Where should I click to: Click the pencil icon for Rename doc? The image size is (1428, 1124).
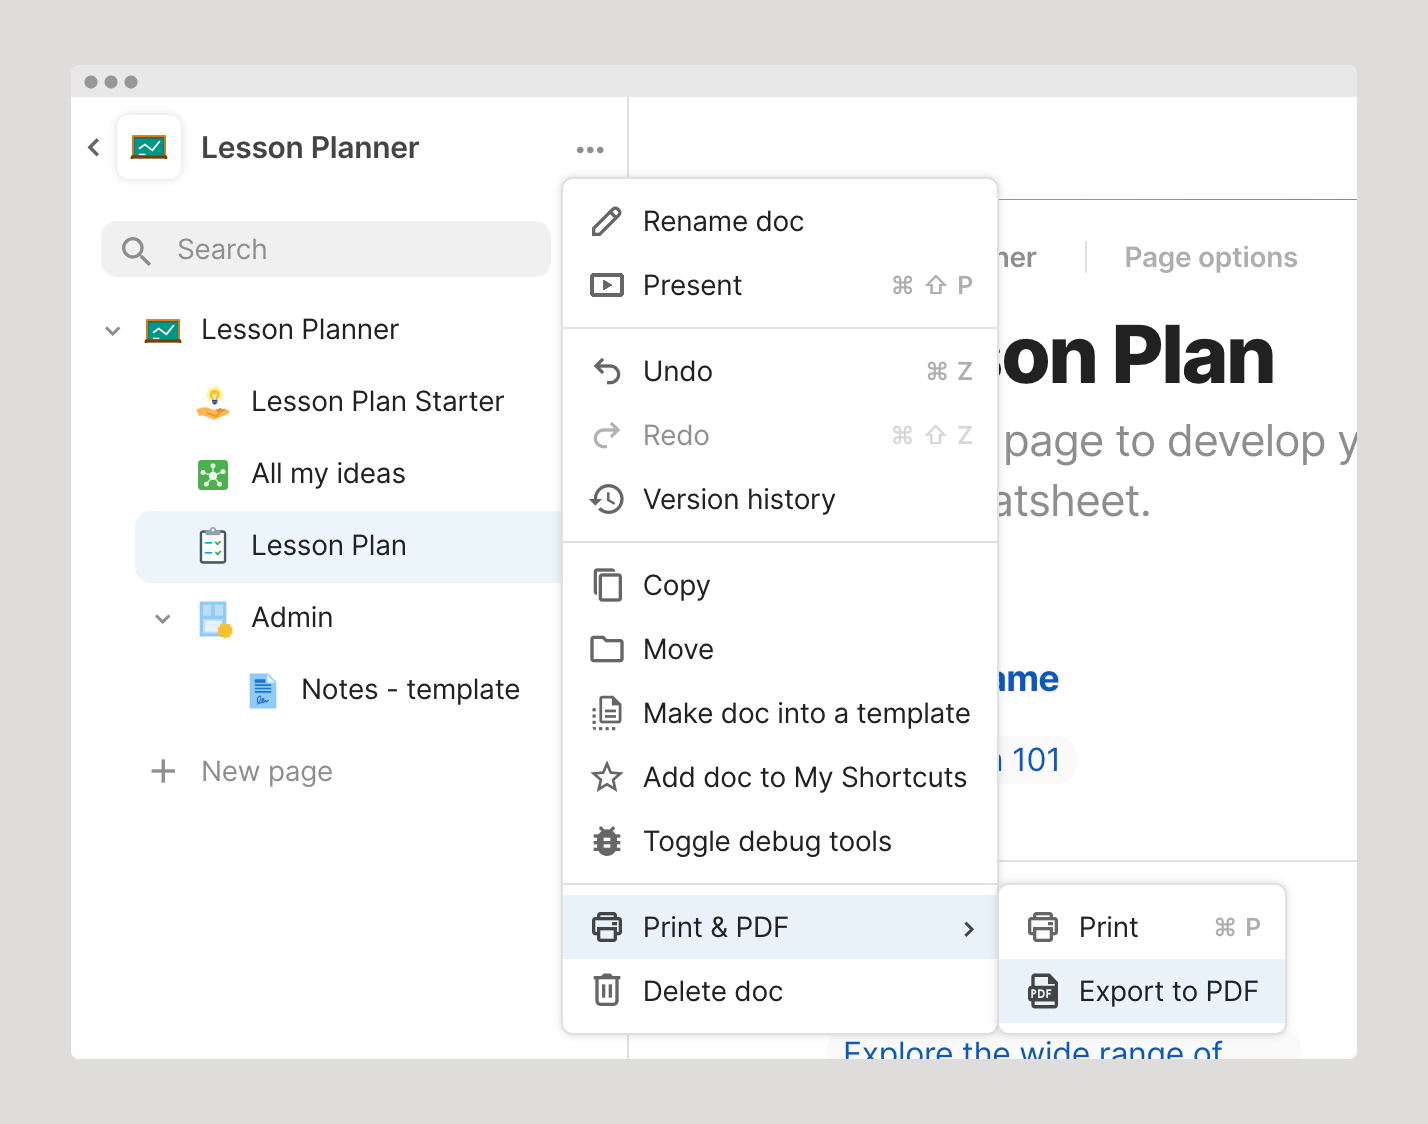607,221
